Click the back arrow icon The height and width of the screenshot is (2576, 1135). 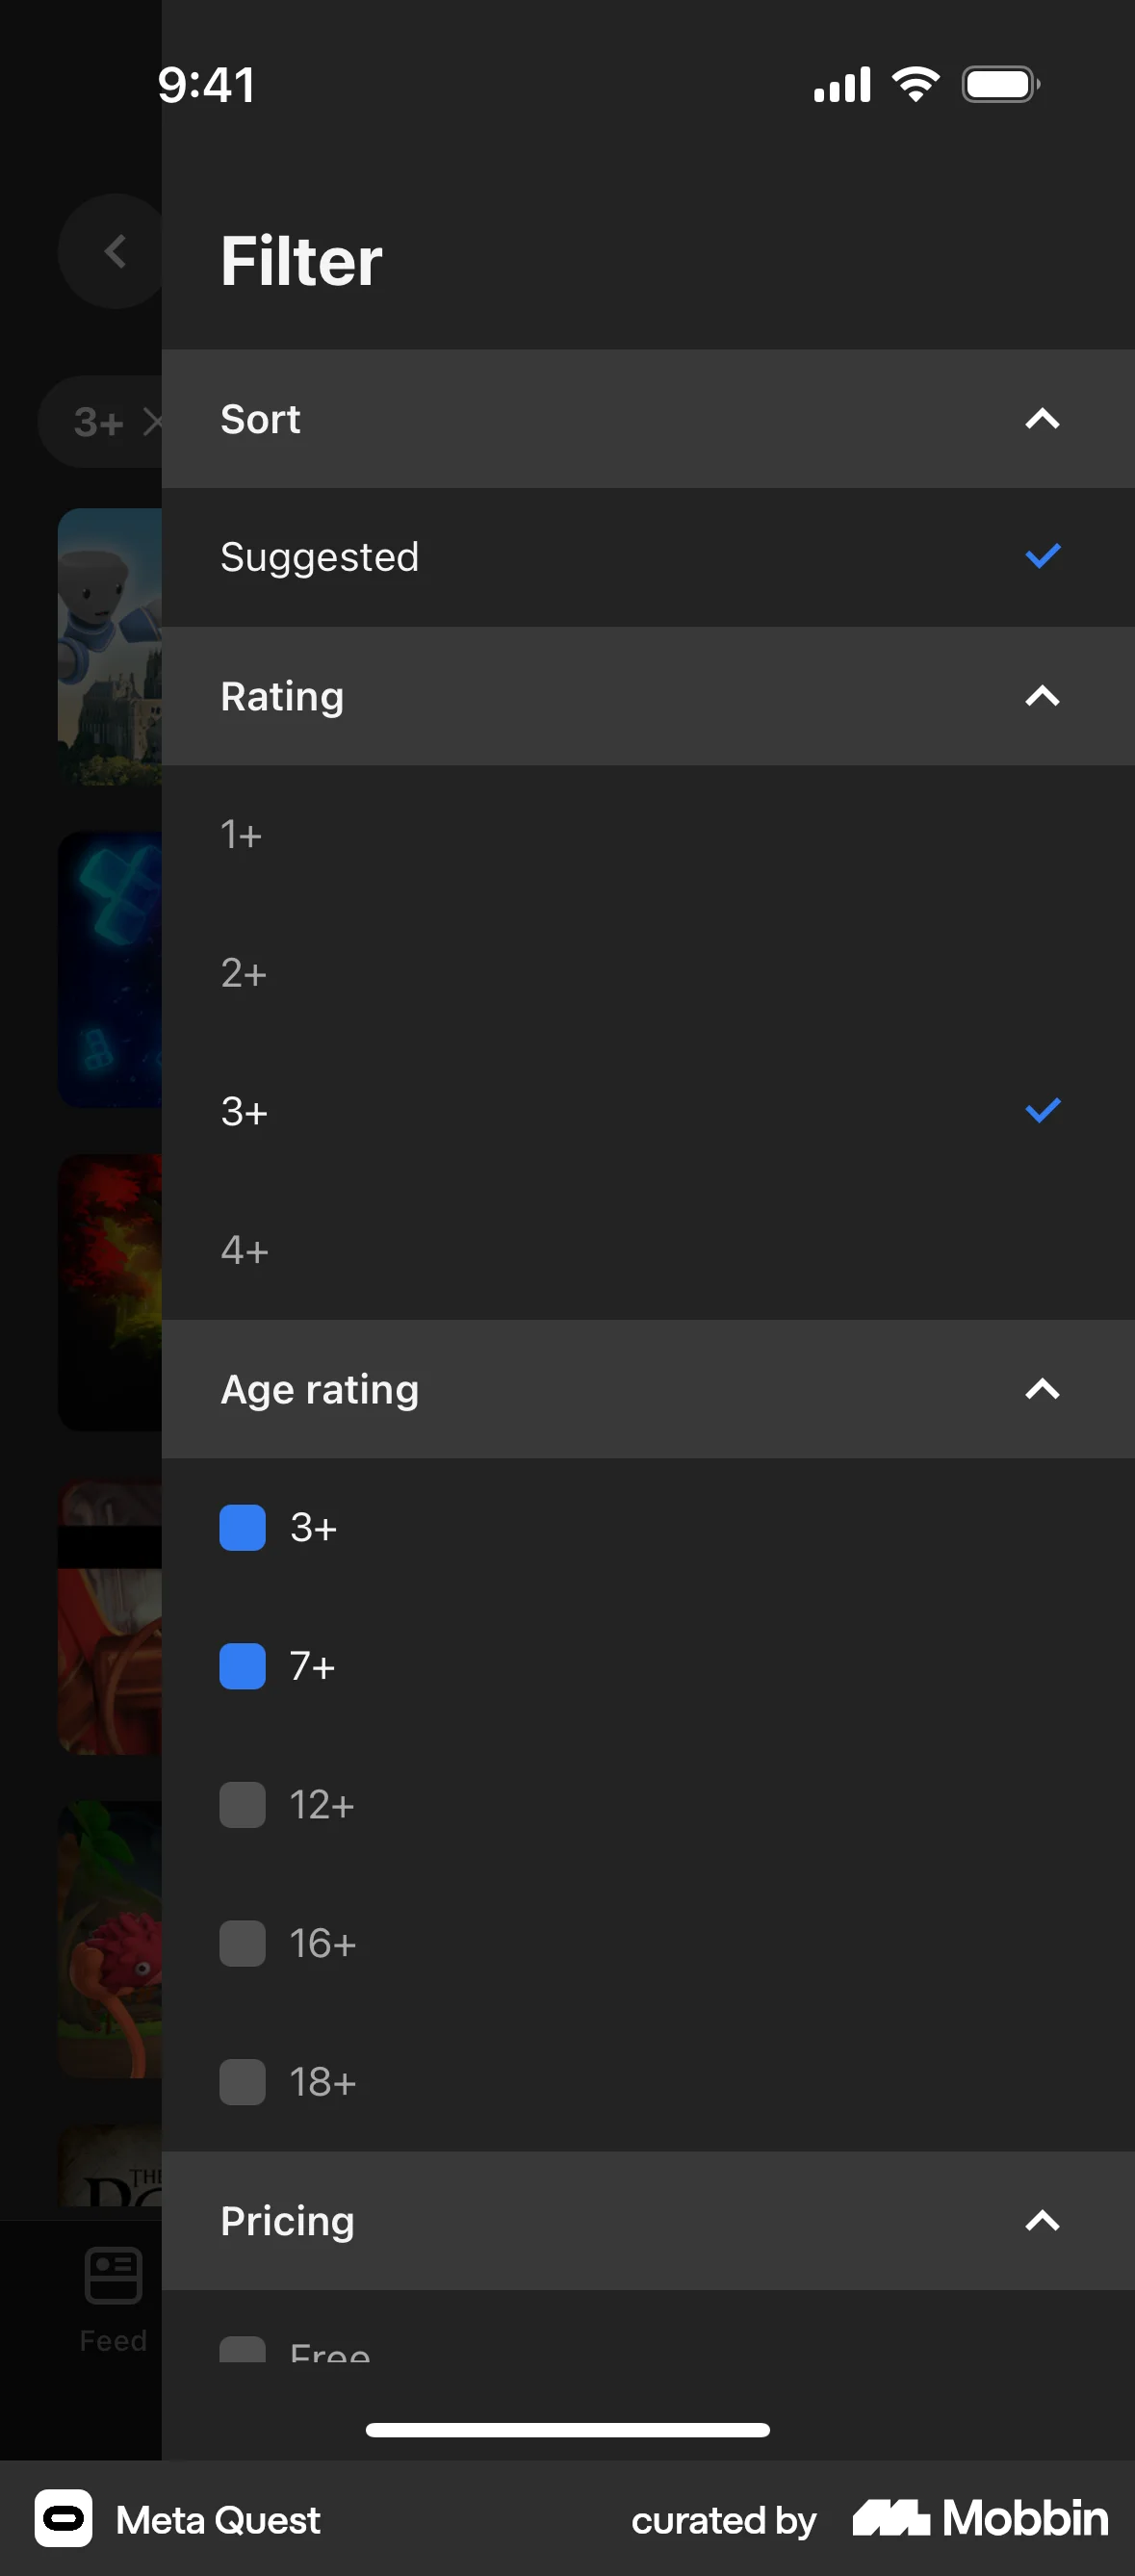click(x=112, y=251)
